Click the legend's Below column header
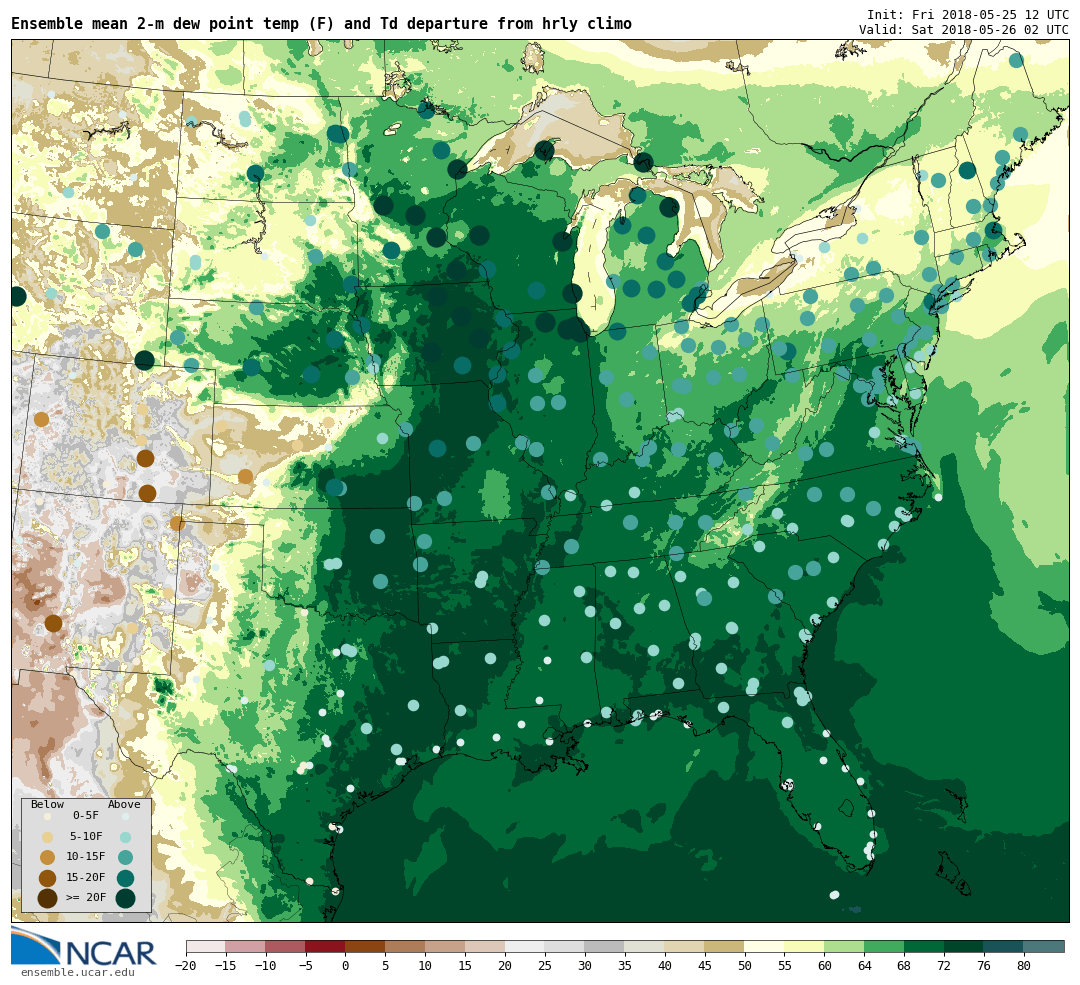The height and width of the screenshot is (985, 1080). [x=48, y=805]
